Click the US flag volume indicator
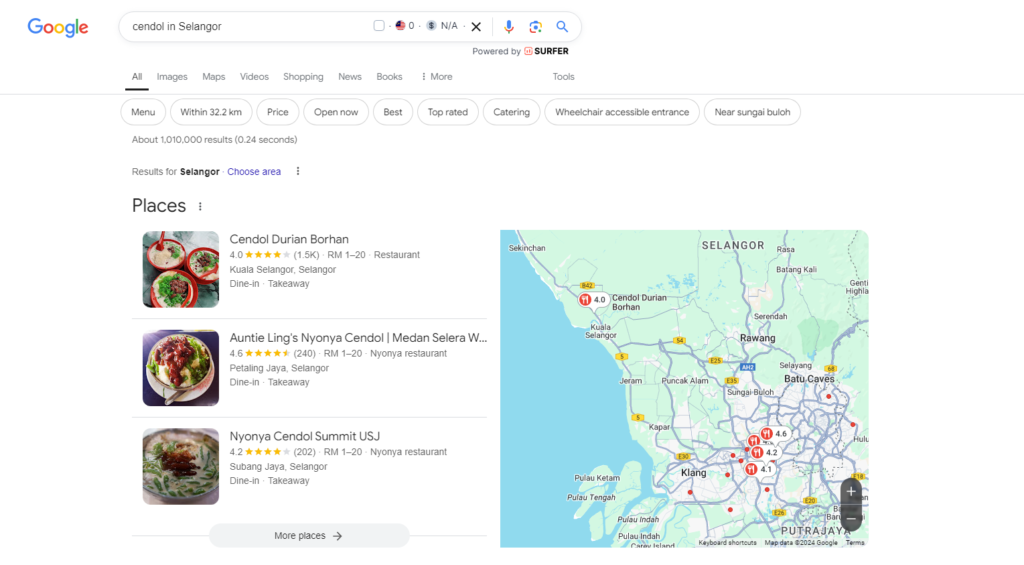Screen dimensions: 1024x565 click(400, 26)
